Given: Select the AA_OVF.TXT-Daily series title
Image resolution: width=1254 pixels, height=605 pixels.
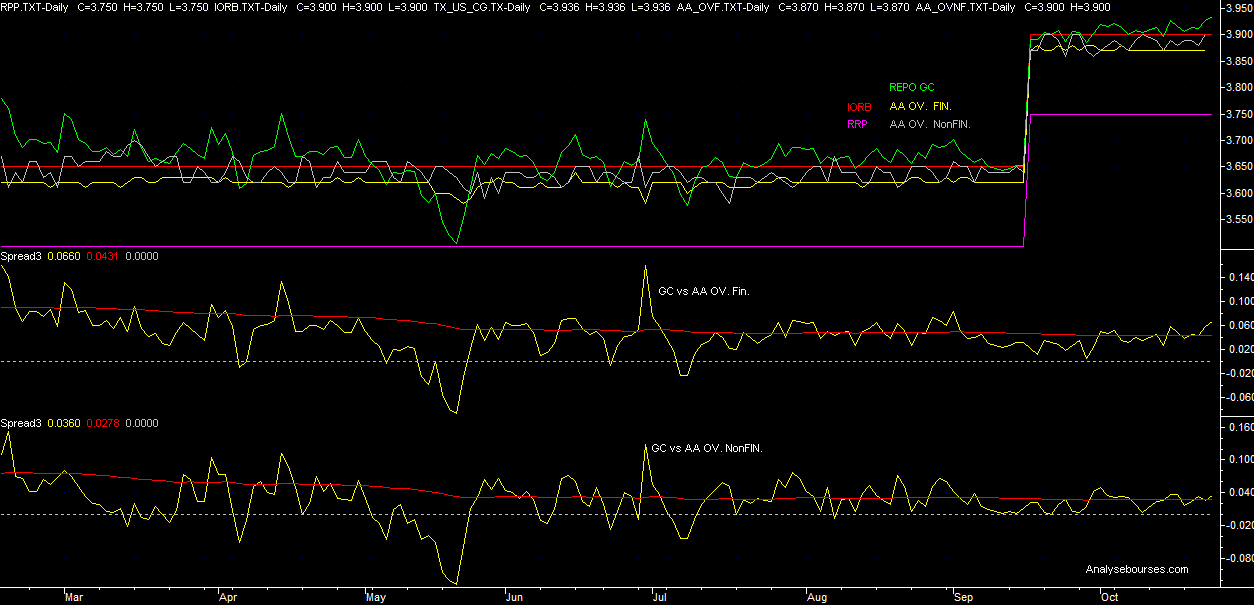Looking at the screenshot, I should pos(725,6).
